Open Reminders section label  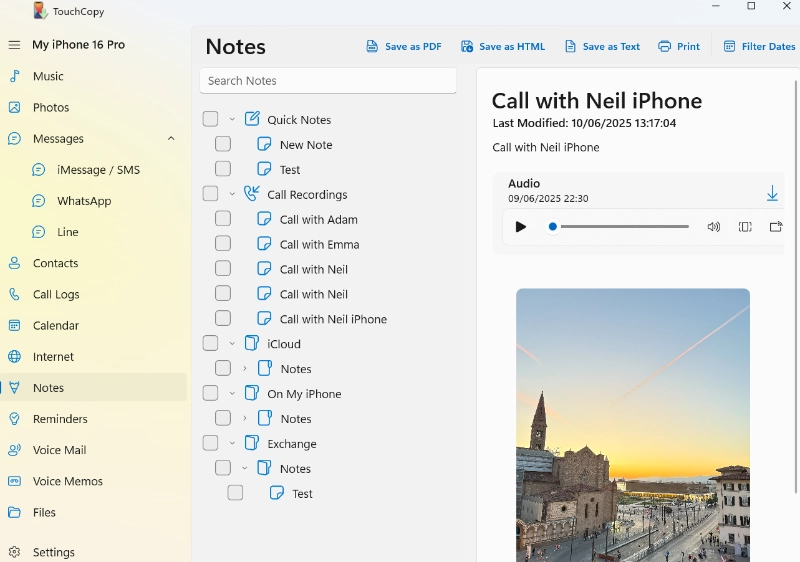click(x=60, y=419)
